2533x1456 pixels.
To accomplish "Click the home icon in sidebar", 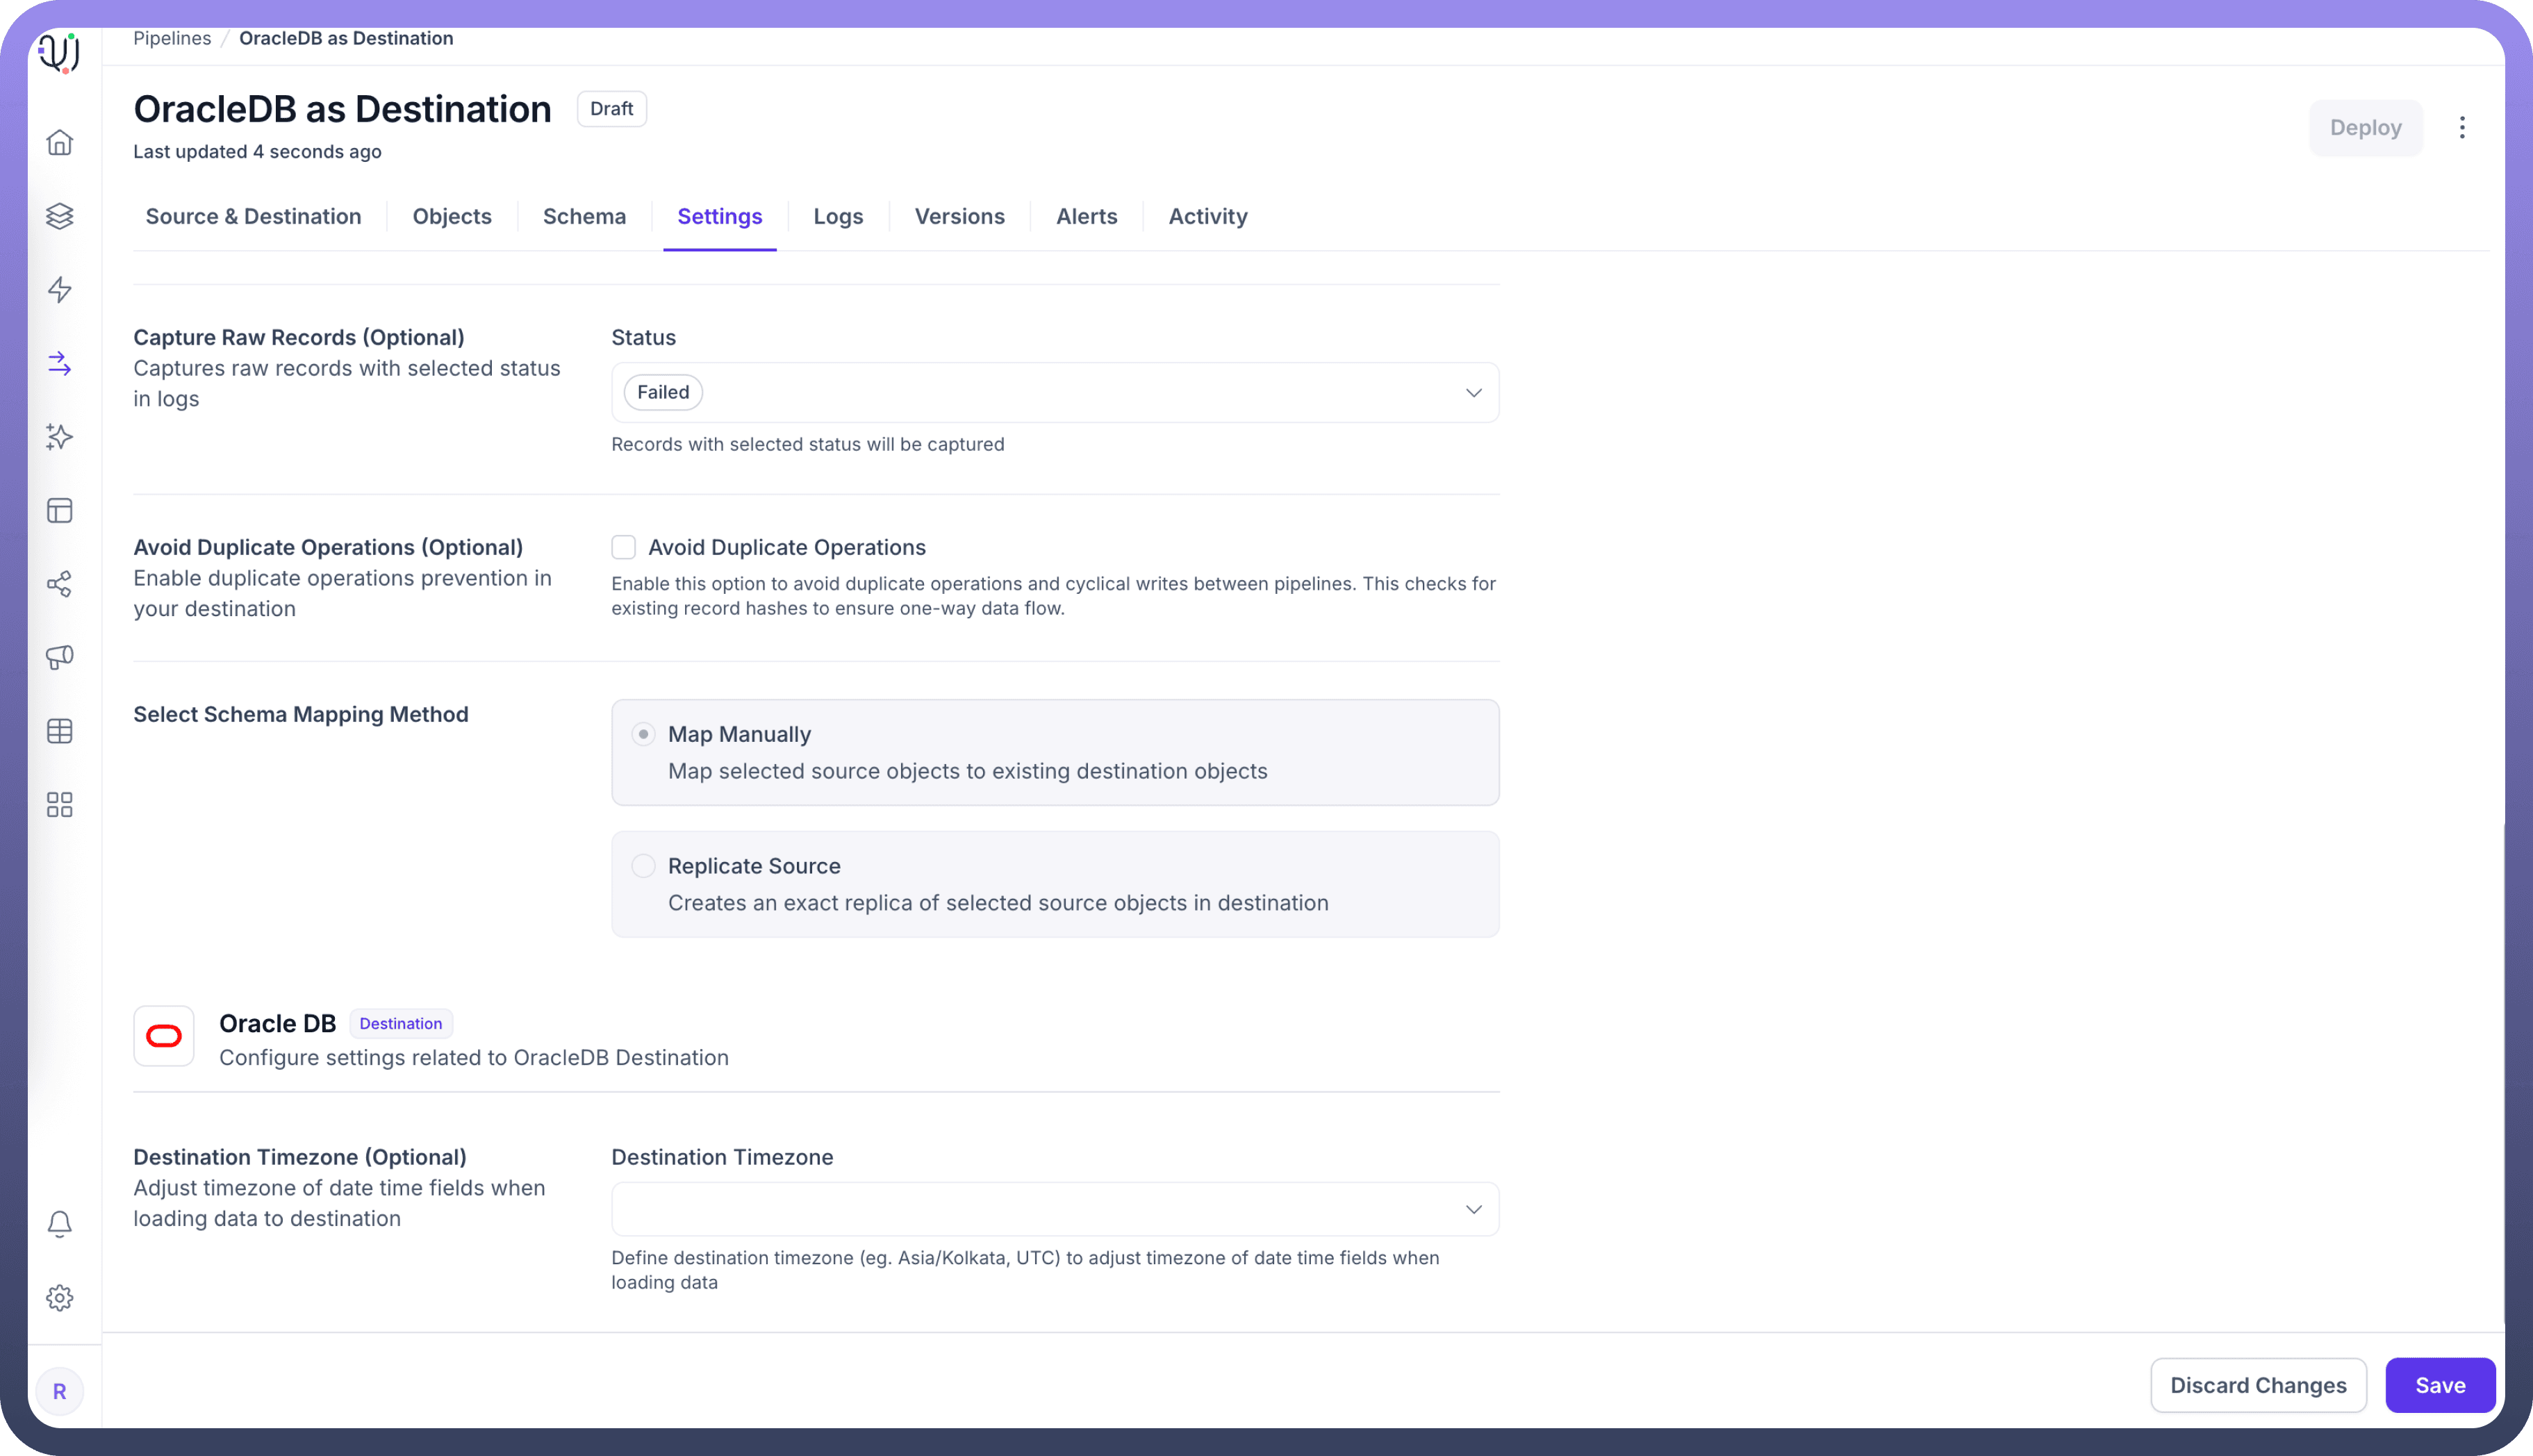I will coord(60,142).
